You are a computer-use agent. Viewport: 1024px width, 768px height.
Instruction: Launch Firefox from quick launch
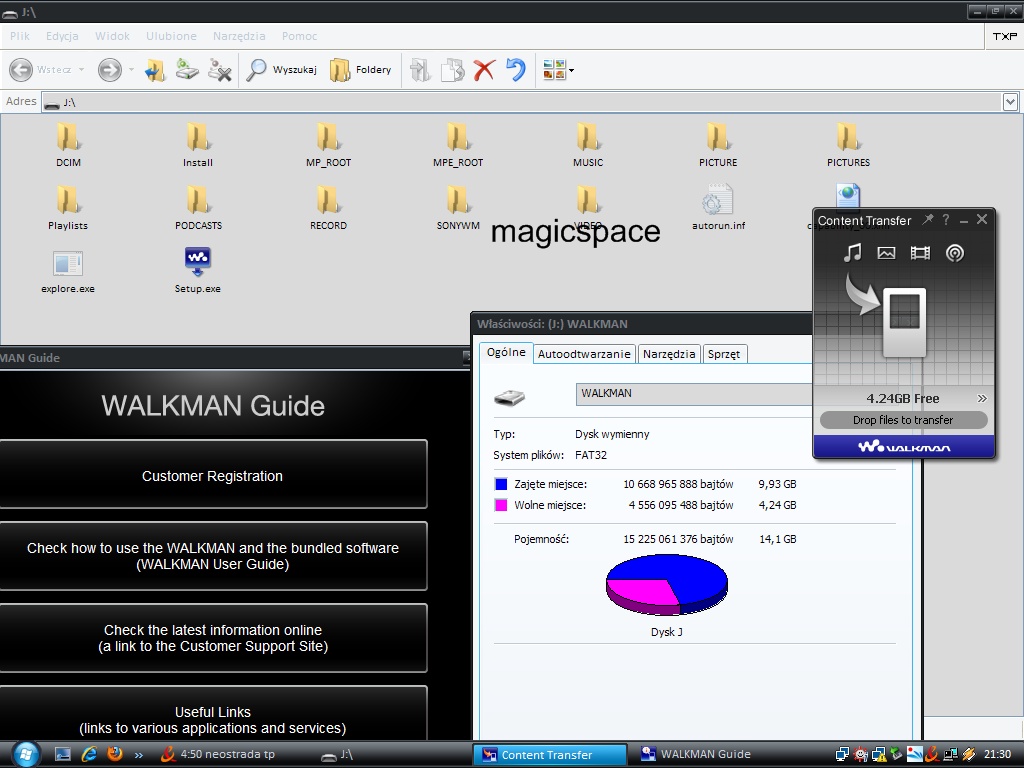(114, 754)
